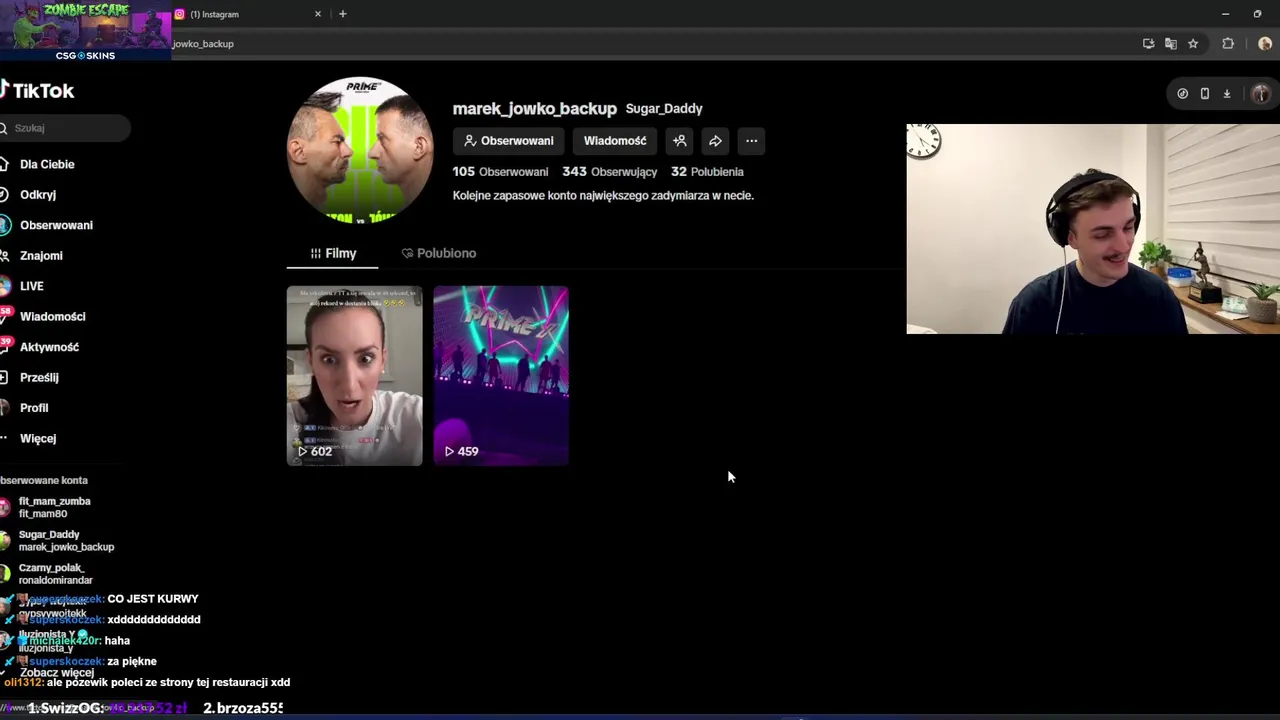The image size is (1280, 720).
Task: Open the Aktywność notifications
Action: 49,347
